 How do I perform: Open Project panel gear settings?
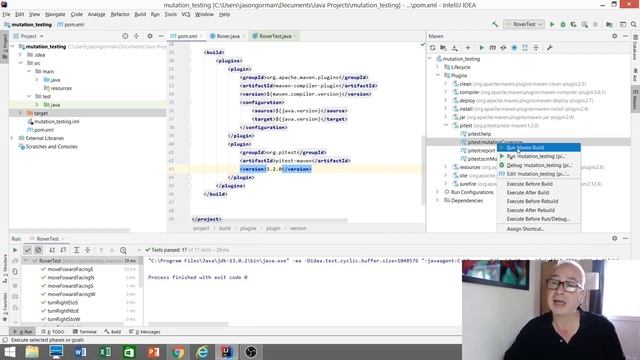tap(150, 36)
